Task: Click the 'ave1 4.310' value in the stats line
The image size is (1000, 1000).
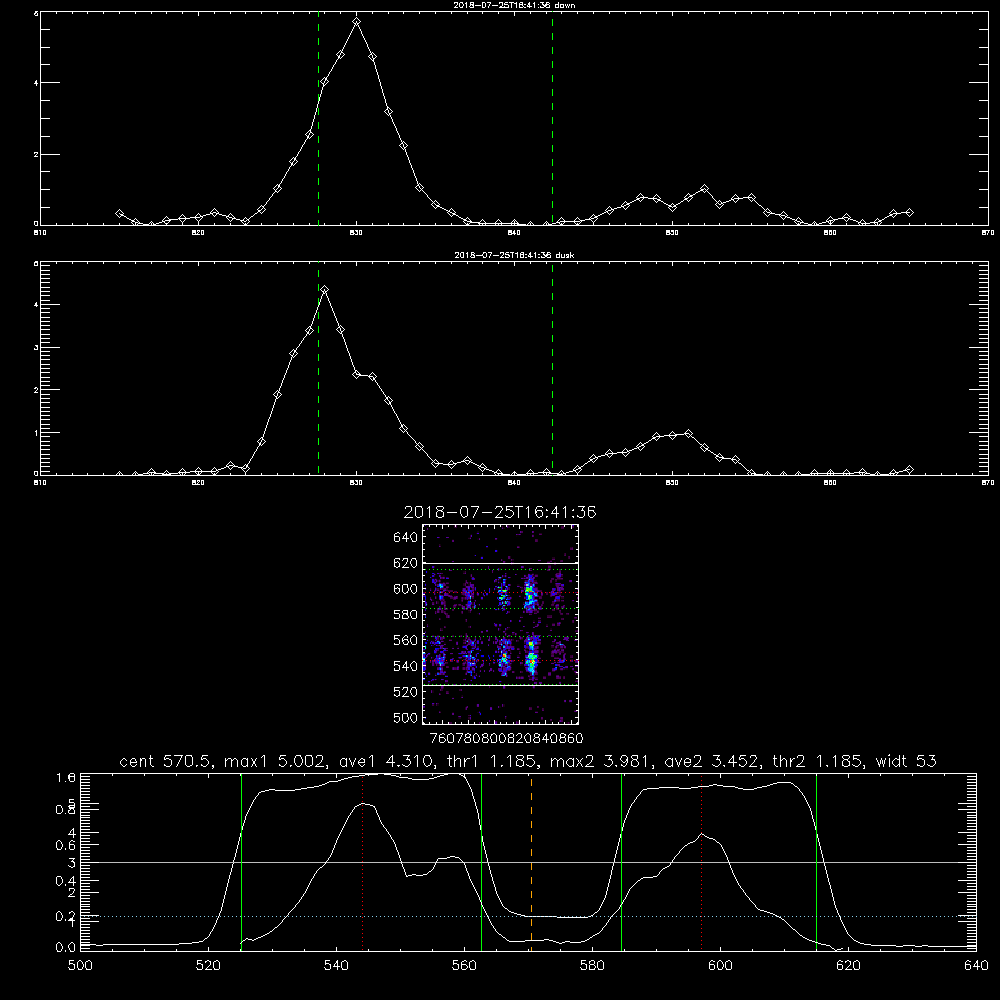Action: point(387,761)
